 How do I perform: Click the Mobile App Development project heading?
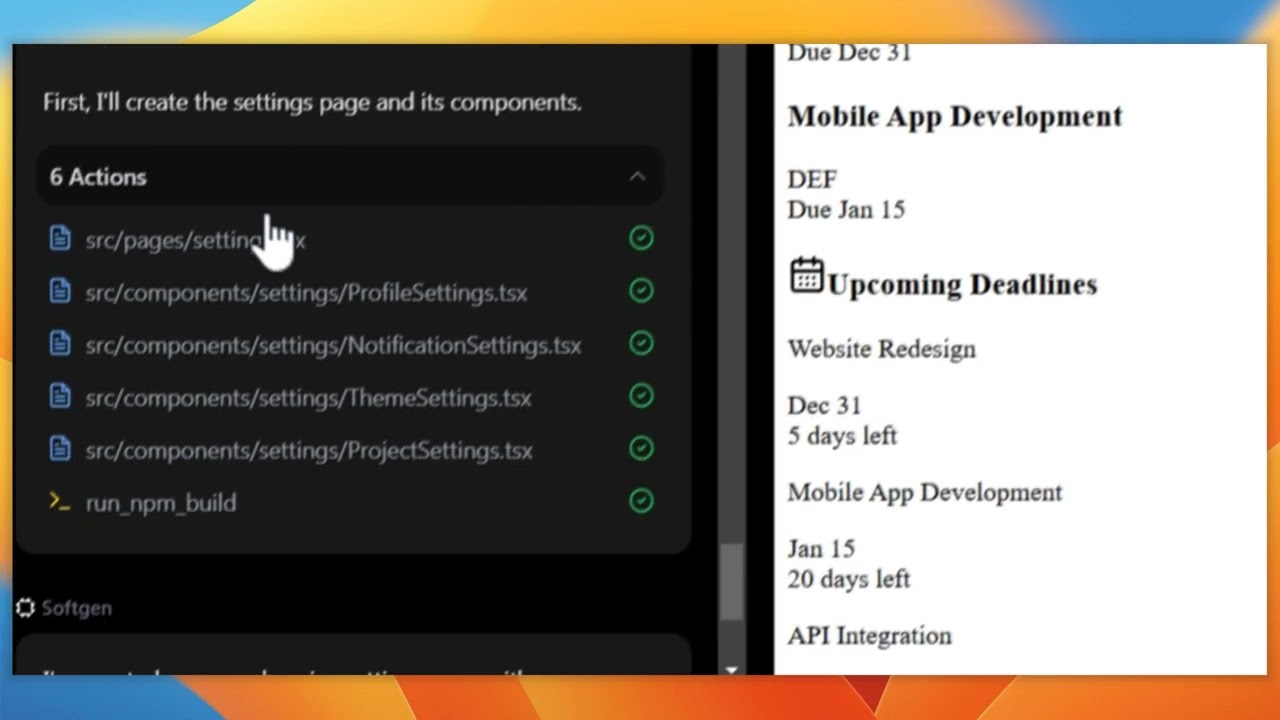point(955,117)
